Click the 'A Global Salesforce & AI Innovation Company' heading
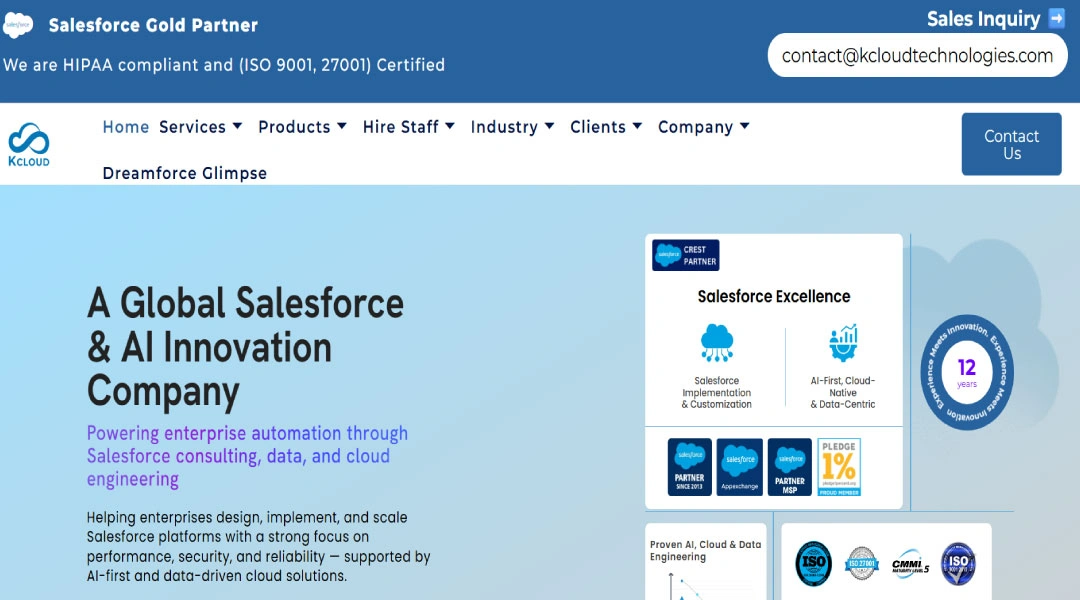Viewport: 1080px width, 600px height. coord(245,347)
